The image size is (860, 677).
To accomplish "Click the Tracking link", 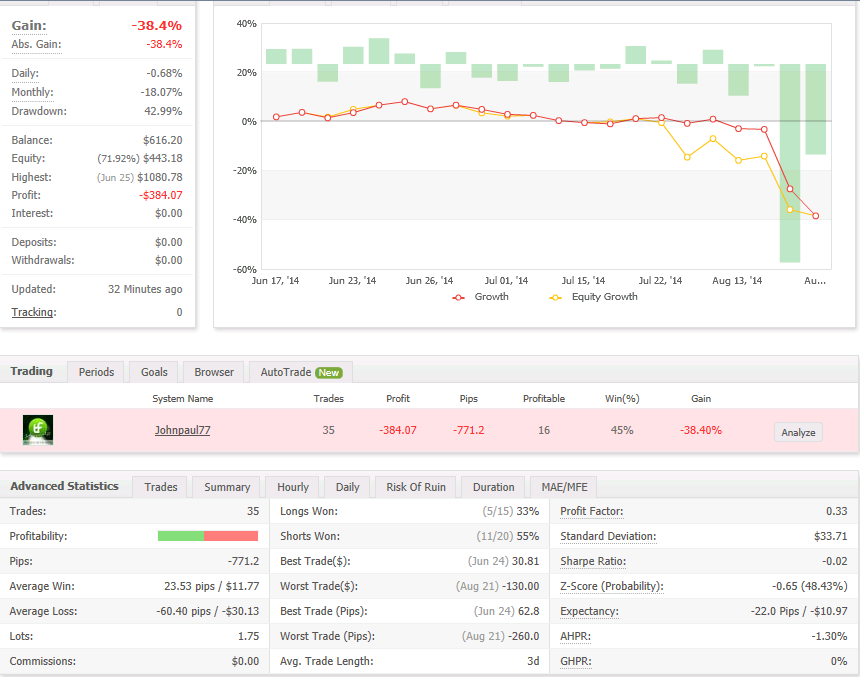I will 33,312.
